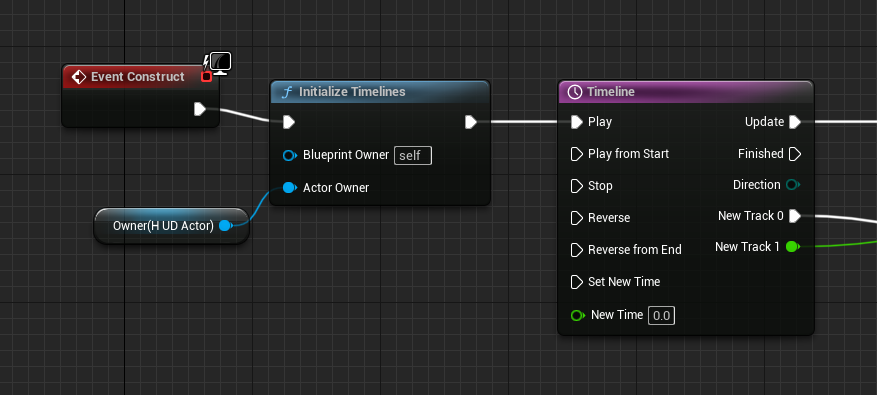877x395 pixels.
Task: Click the Set New Time label
Action: 624,281
